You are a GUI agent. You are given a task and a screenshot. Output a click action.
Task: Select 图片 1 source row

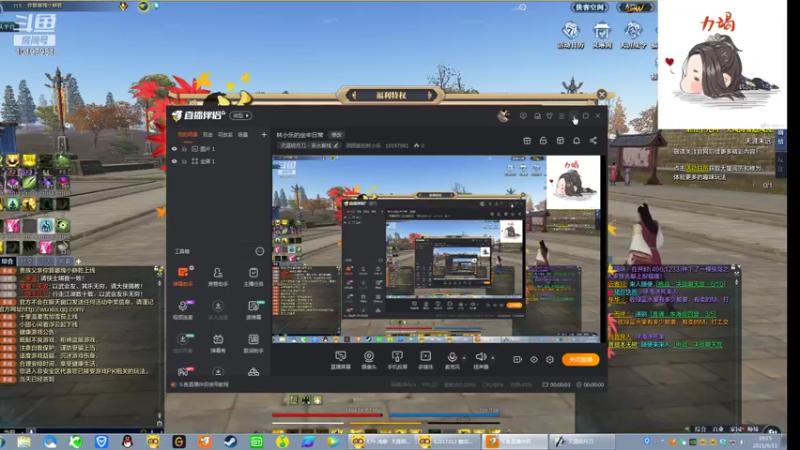tap(219, 149)
